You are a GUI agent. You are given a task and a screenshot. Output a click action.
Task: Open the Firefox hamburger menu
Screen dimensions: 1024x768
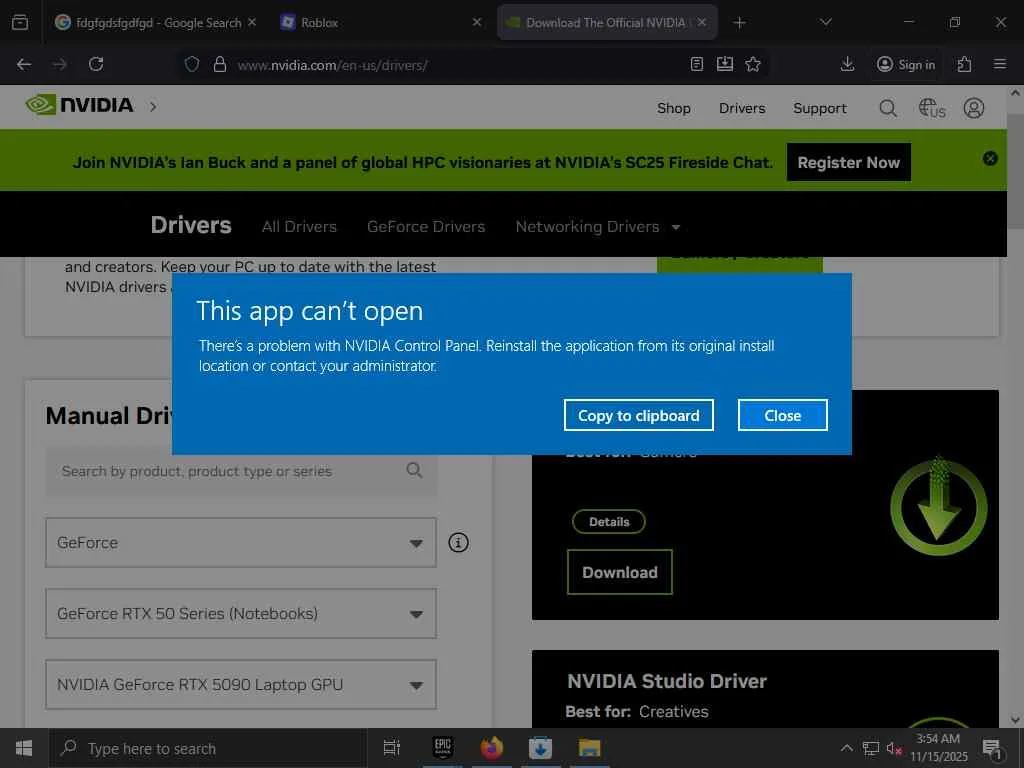click(x=999, y=64)
